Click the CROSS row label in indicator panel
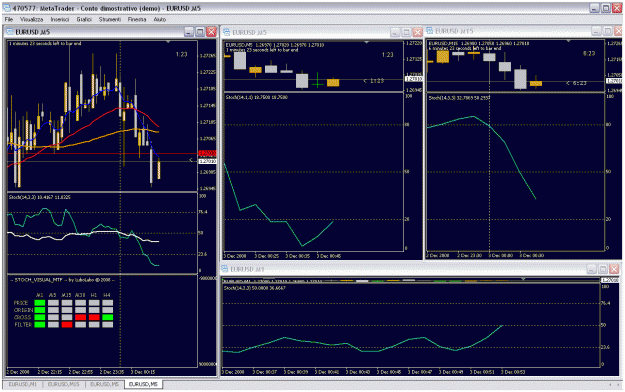Viewport: 625px width, 392px height. (x=22, y=317)
